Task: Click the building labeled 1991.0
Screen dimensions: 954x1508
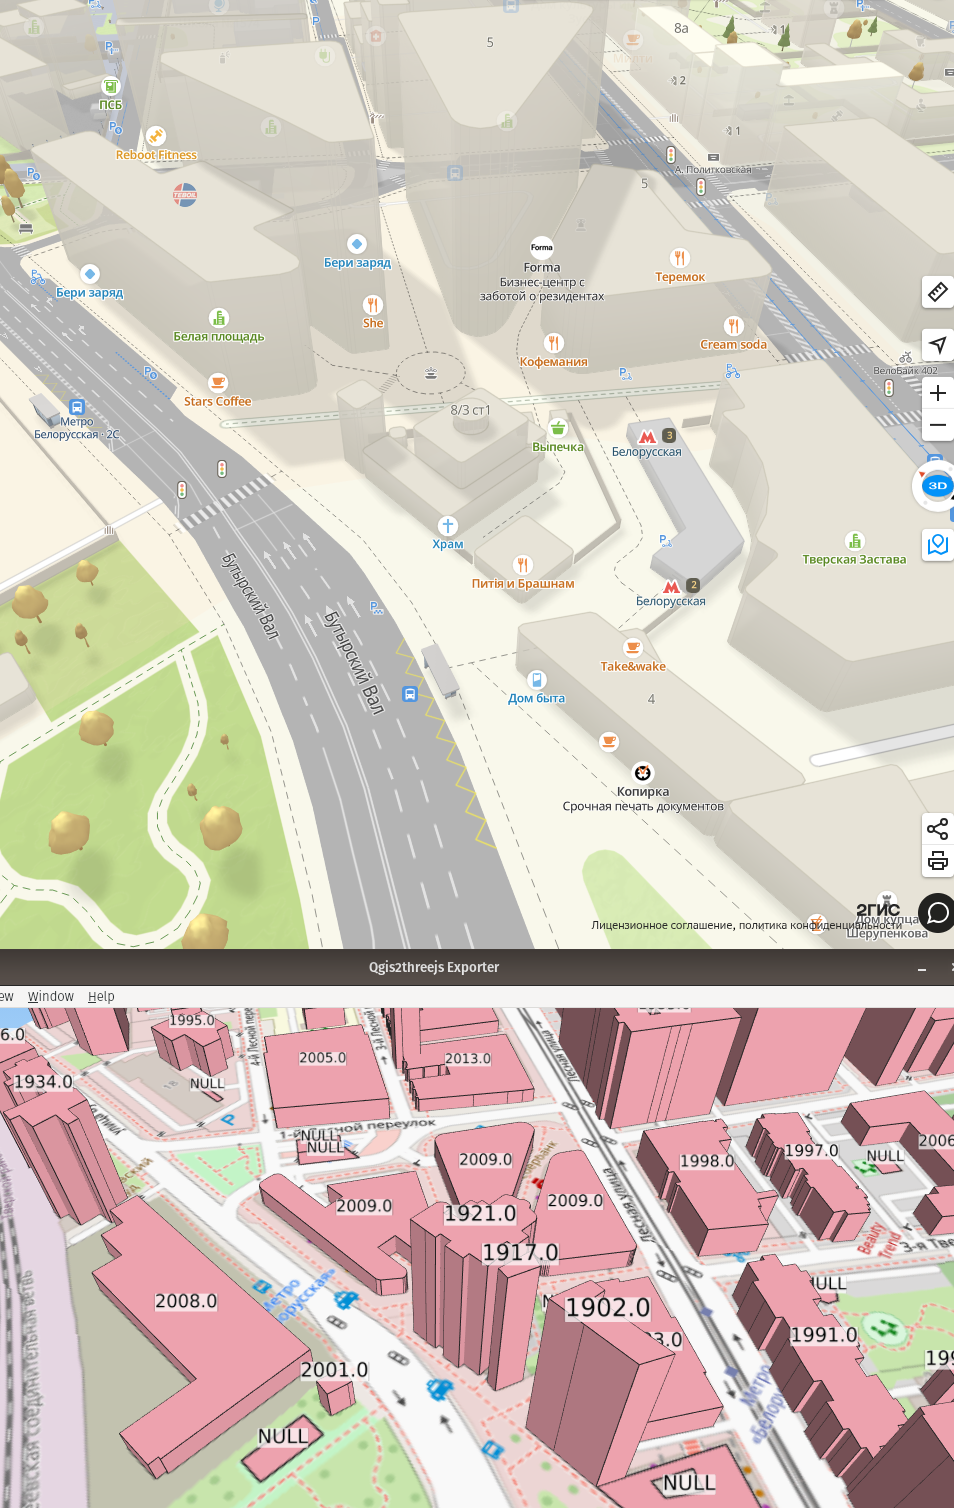Action: (824, 1335)
